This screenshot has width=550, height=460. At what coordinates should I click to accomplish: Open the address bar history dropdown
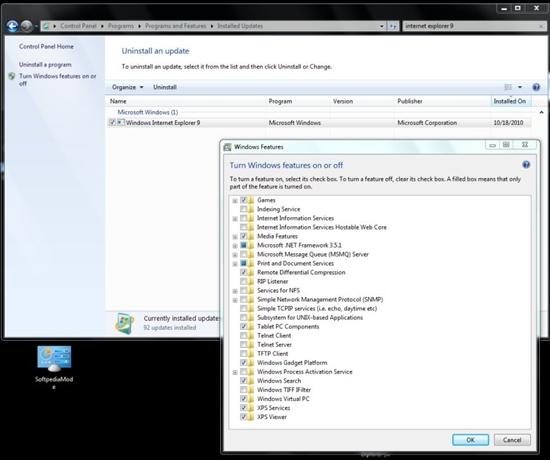382,26
